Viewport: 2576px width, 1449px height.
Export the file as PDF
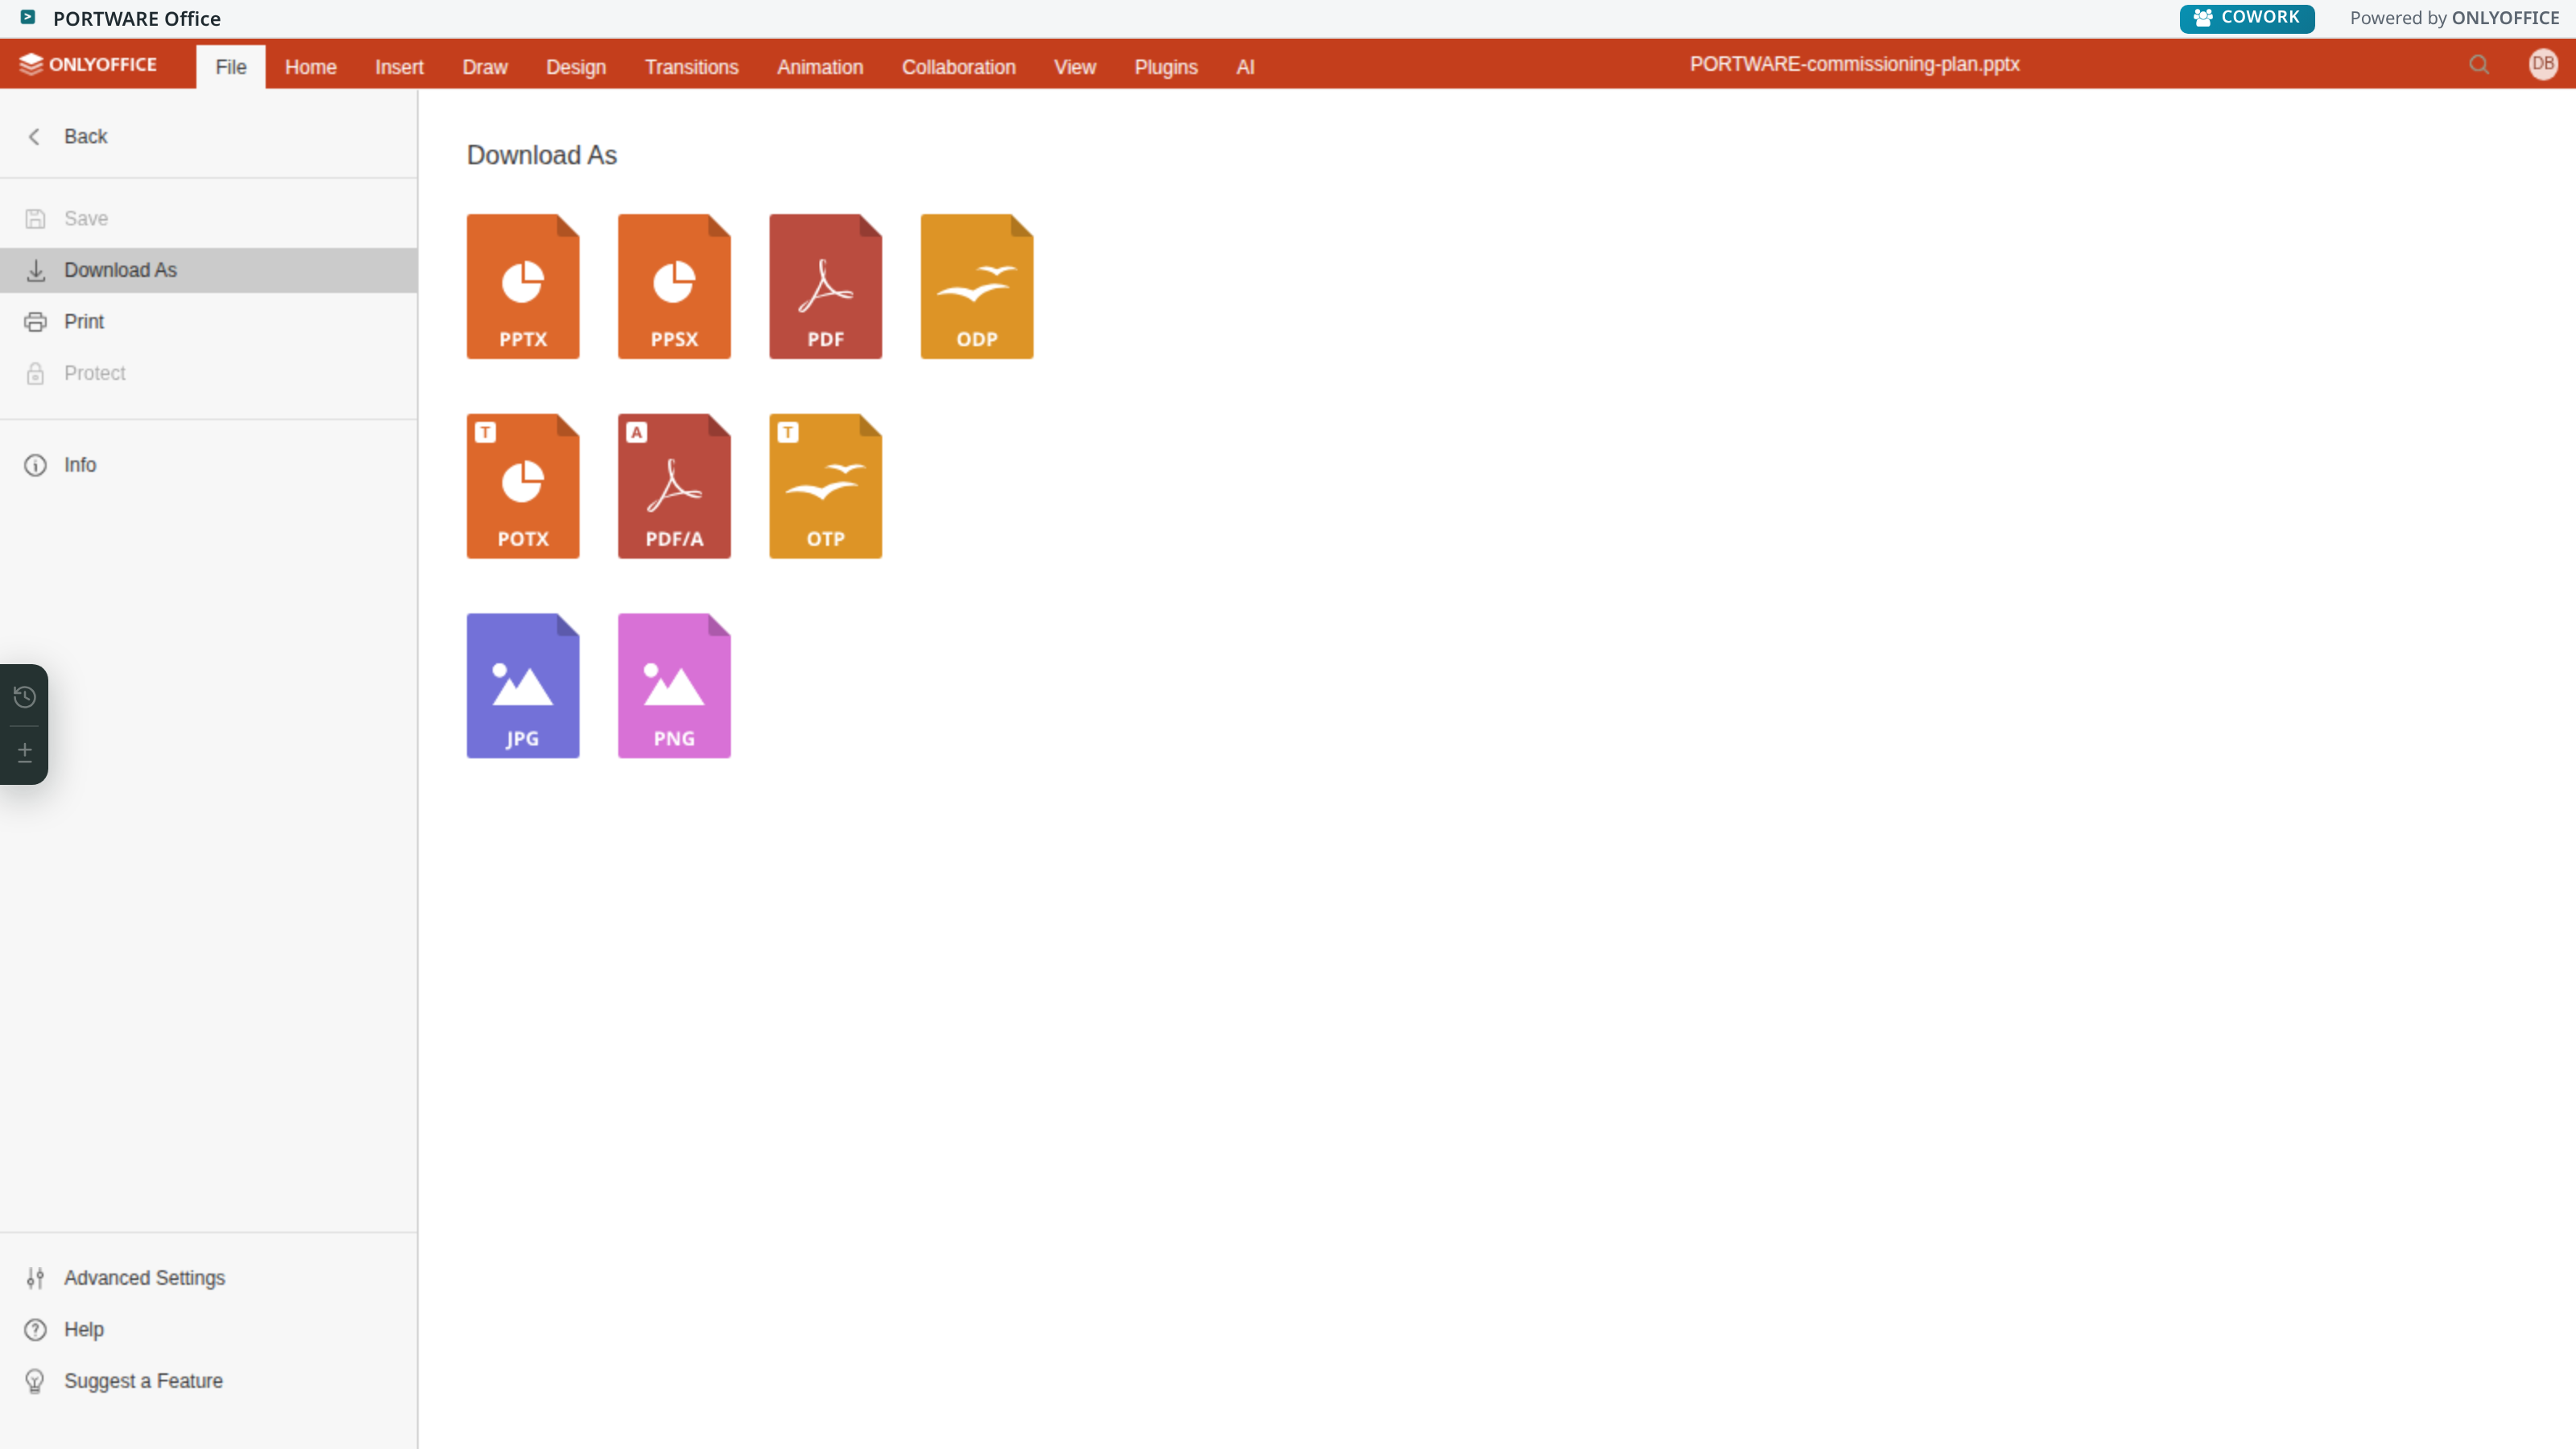tap(825, 286)
